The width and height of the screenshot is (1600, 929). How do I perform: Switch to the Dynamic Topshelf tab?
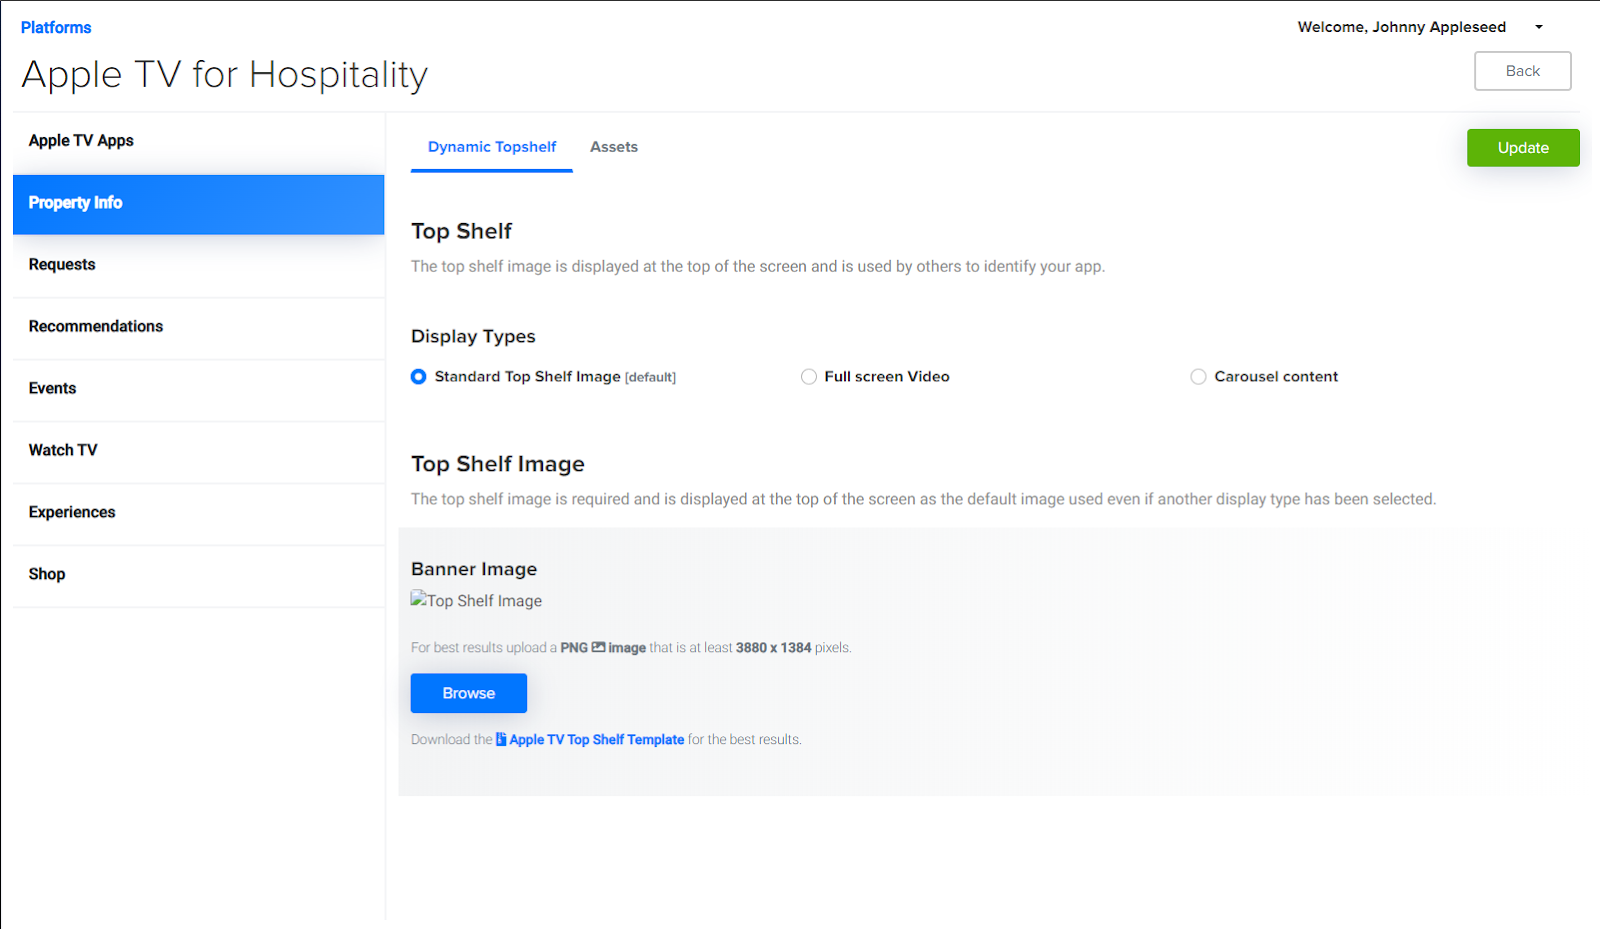tap(492, 147)
